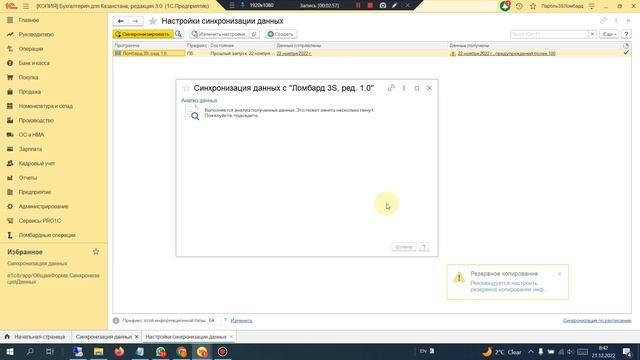
Task: Click the Отмена button in dialog
Action: pyautogui.click(x=404, y=247)
